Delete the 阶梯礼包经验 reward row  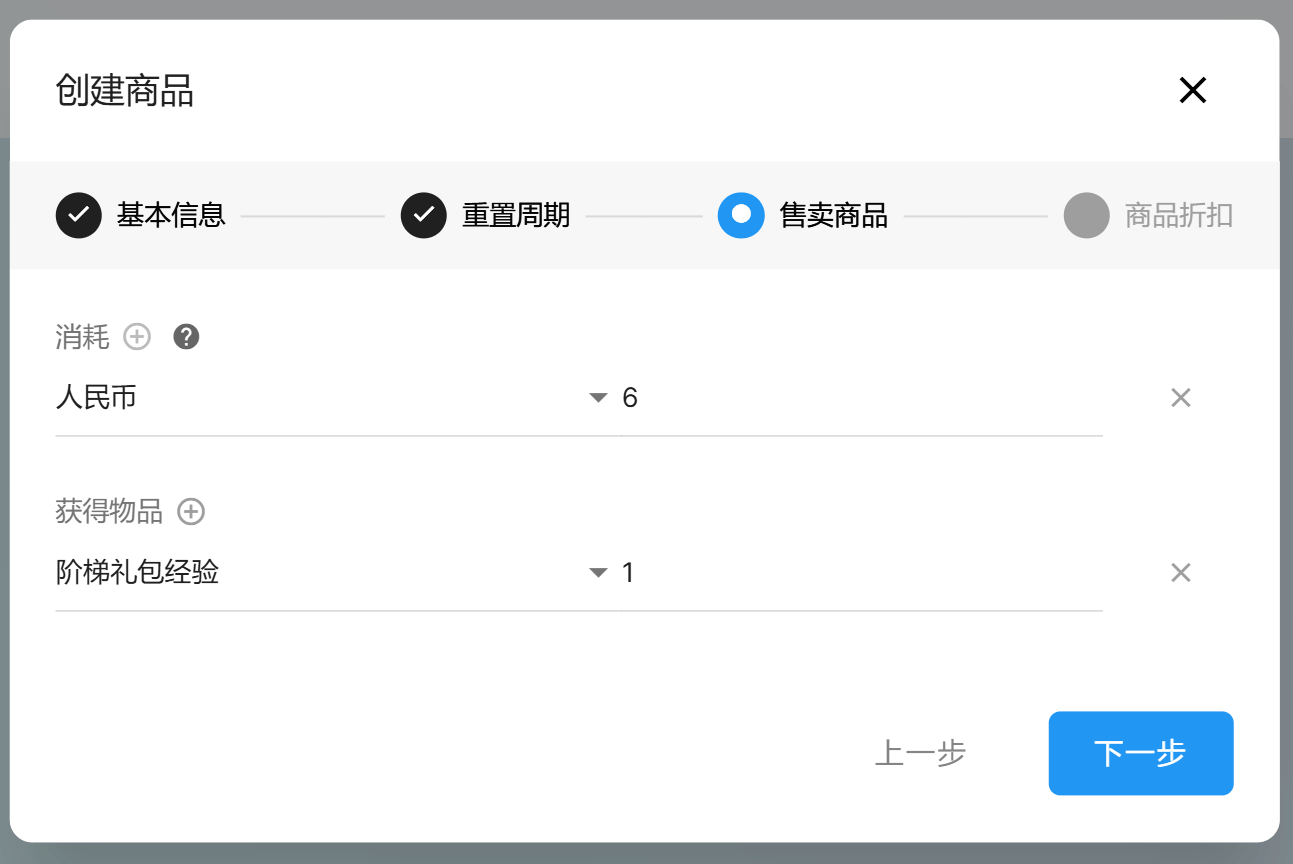1180,573
